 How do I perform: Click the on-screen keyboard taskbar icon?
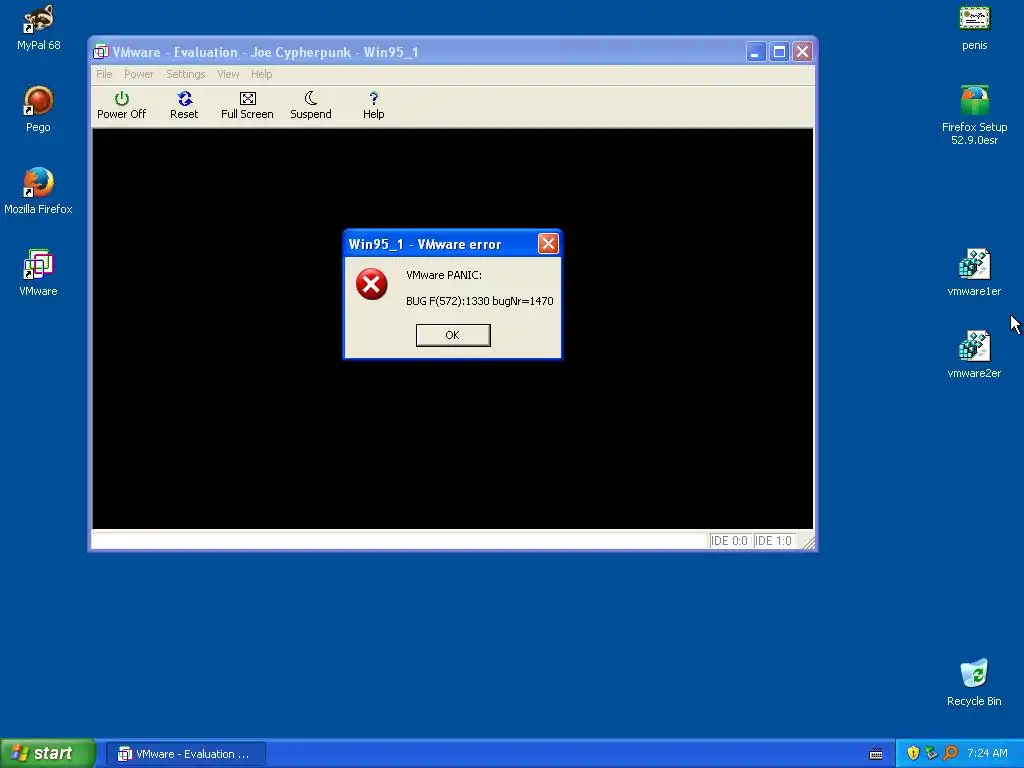pos(876,754)
